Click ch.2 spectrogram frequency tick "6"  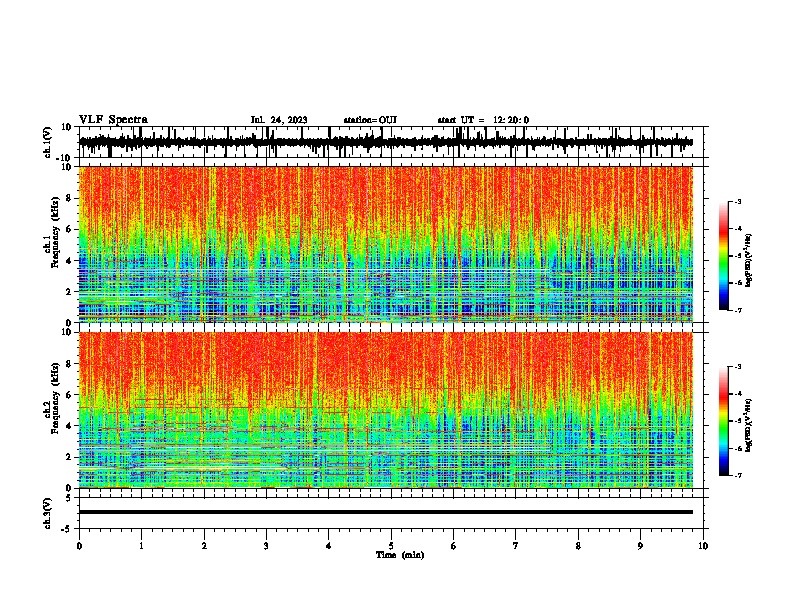coord(69,395)
